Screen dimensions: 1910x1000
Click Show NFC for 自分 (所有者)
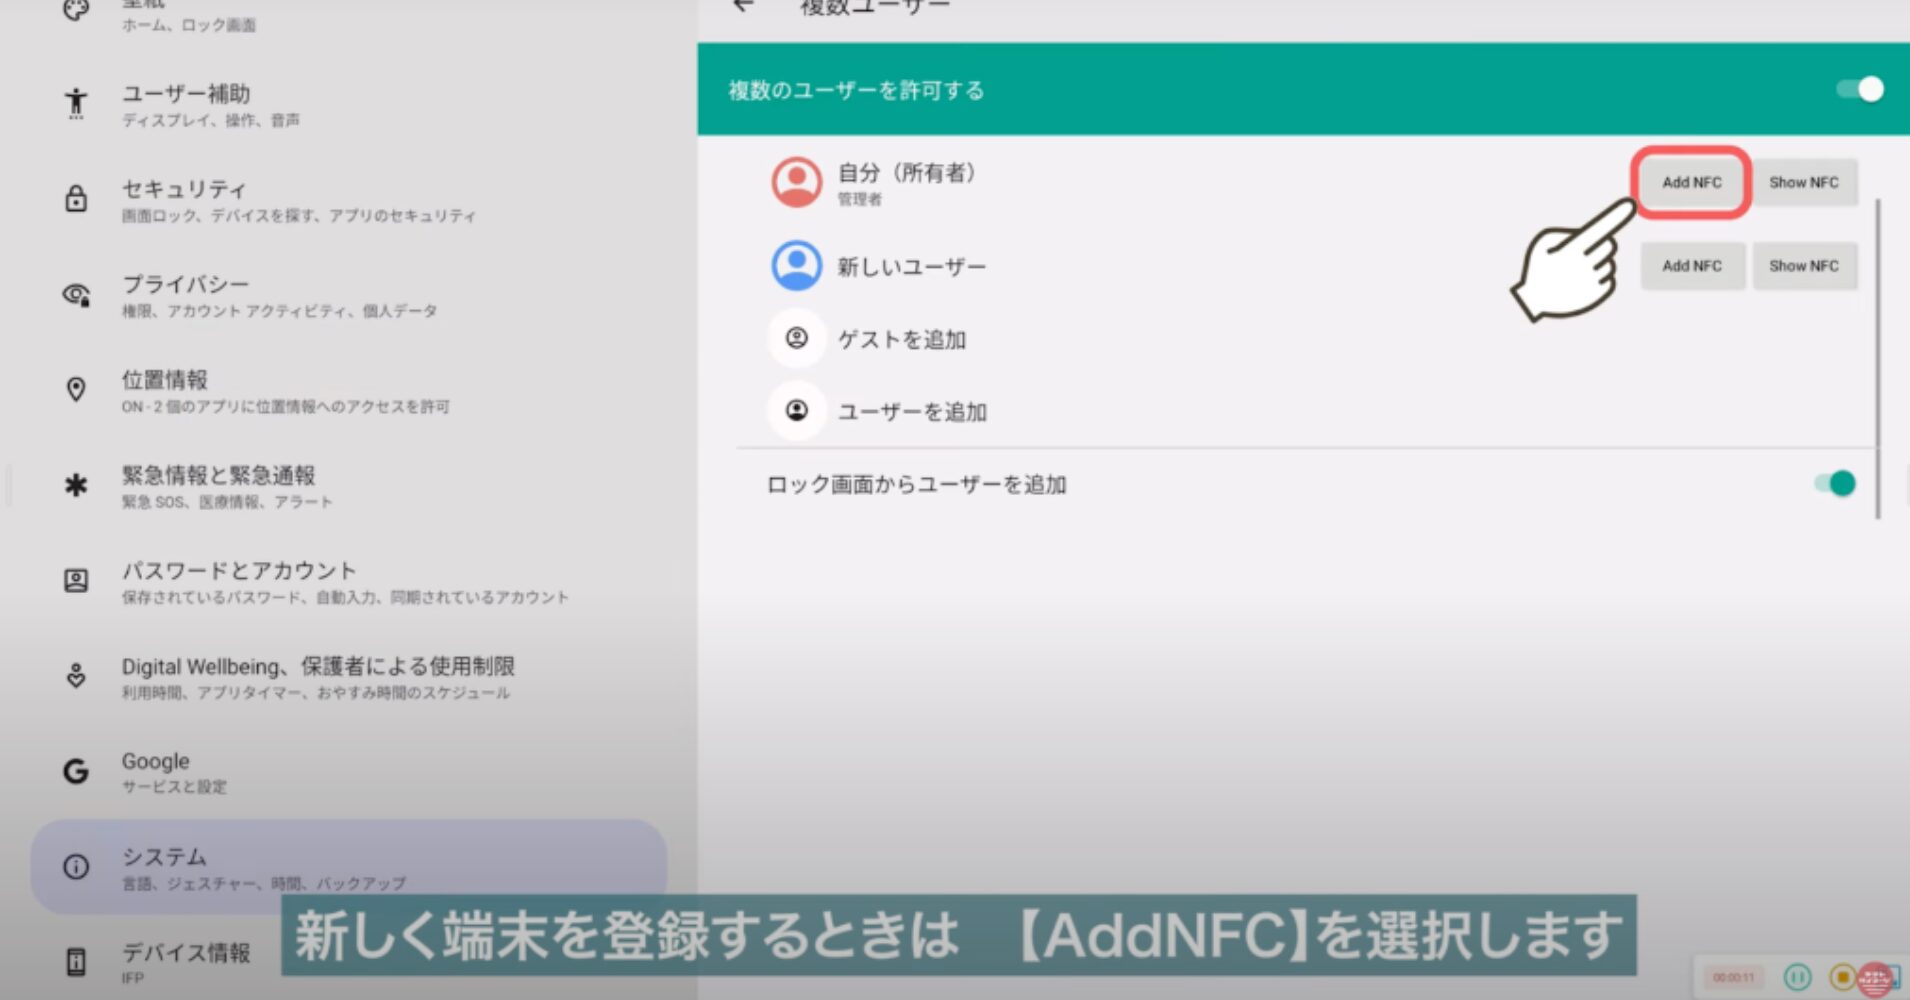(1803, 183)
